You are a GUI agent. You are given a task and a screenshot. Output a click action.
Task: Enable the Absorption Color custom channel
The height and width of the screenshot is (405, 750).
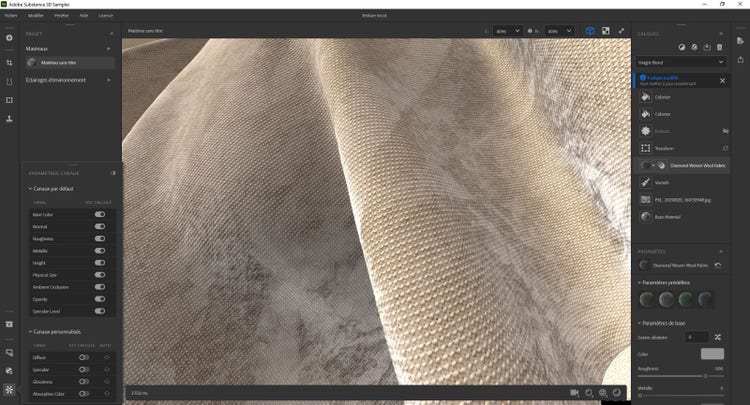click(84, 394)
